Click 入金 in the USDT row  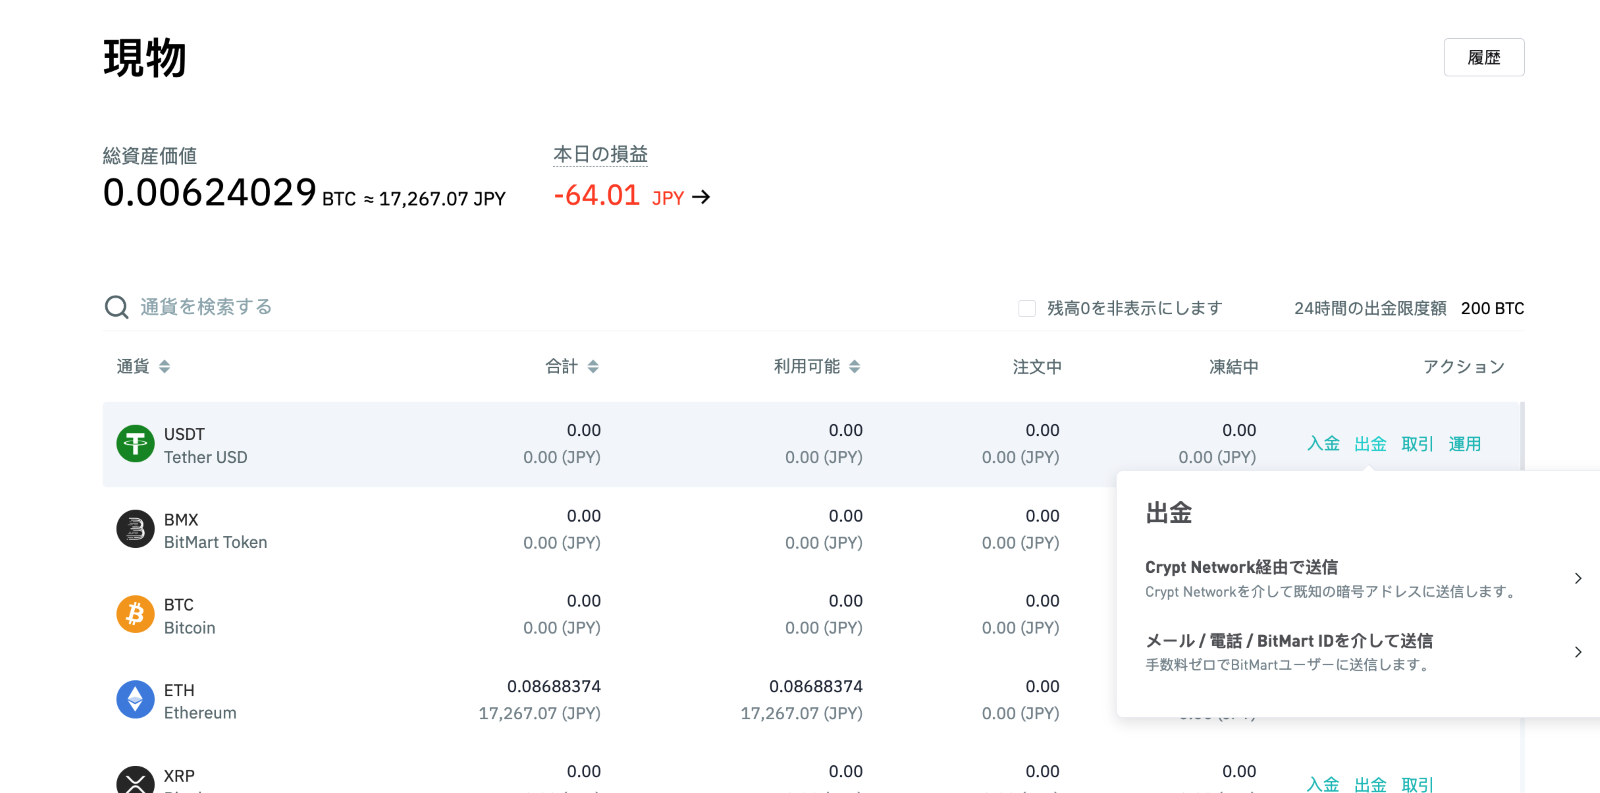coord(1323,444)
